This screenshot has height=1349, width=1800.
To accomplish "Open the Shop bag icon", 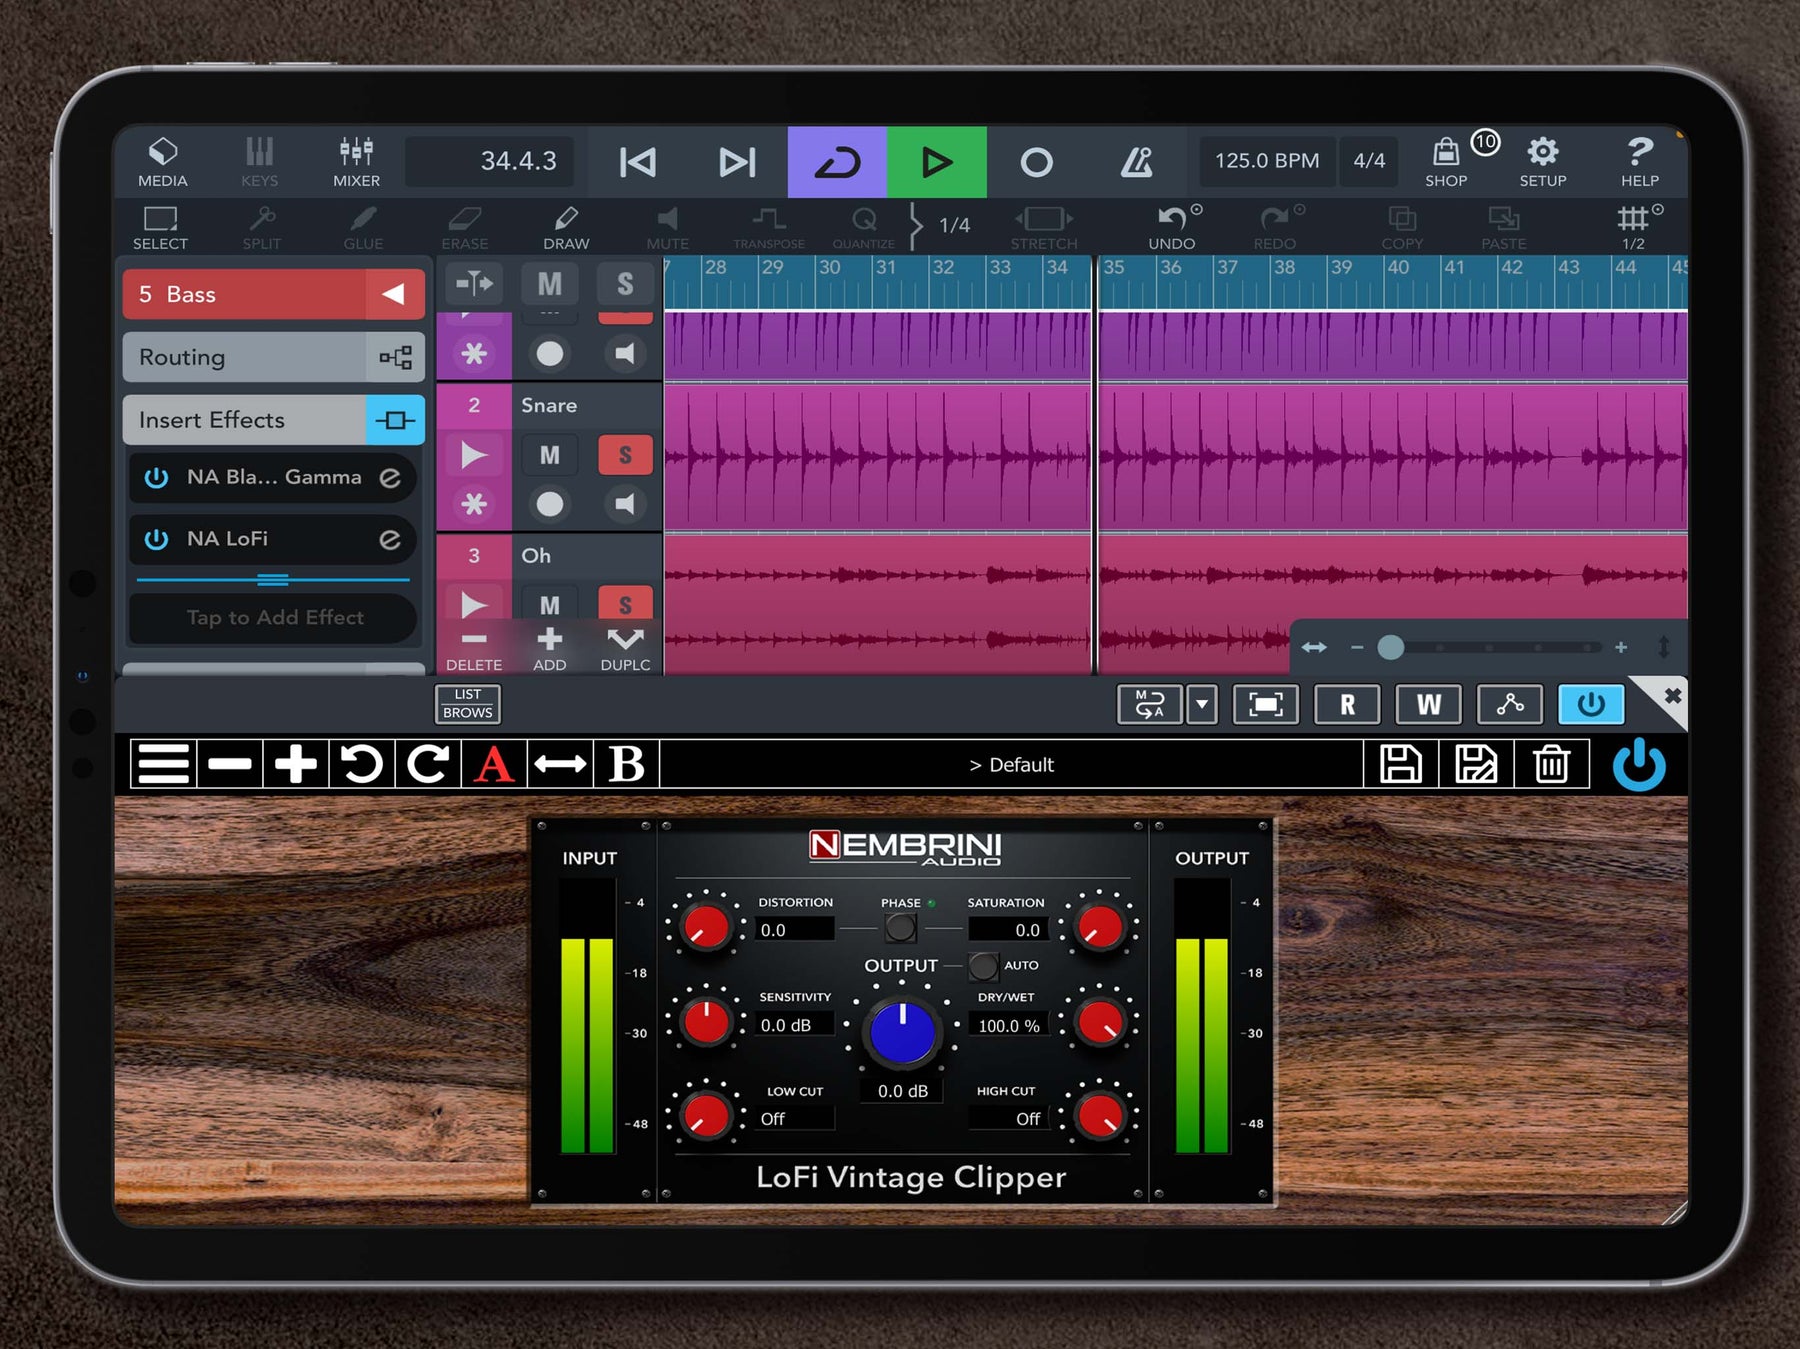I will (1446, 161).
